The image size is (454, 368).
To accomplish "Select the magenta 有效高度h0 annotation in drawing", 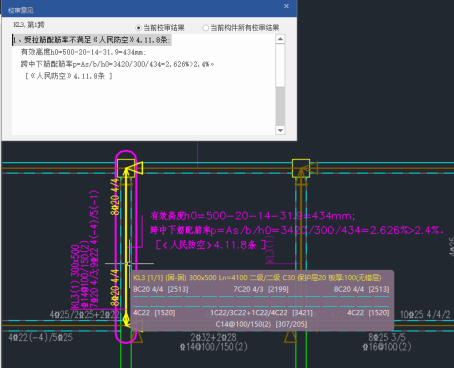I will pos(252,216).
